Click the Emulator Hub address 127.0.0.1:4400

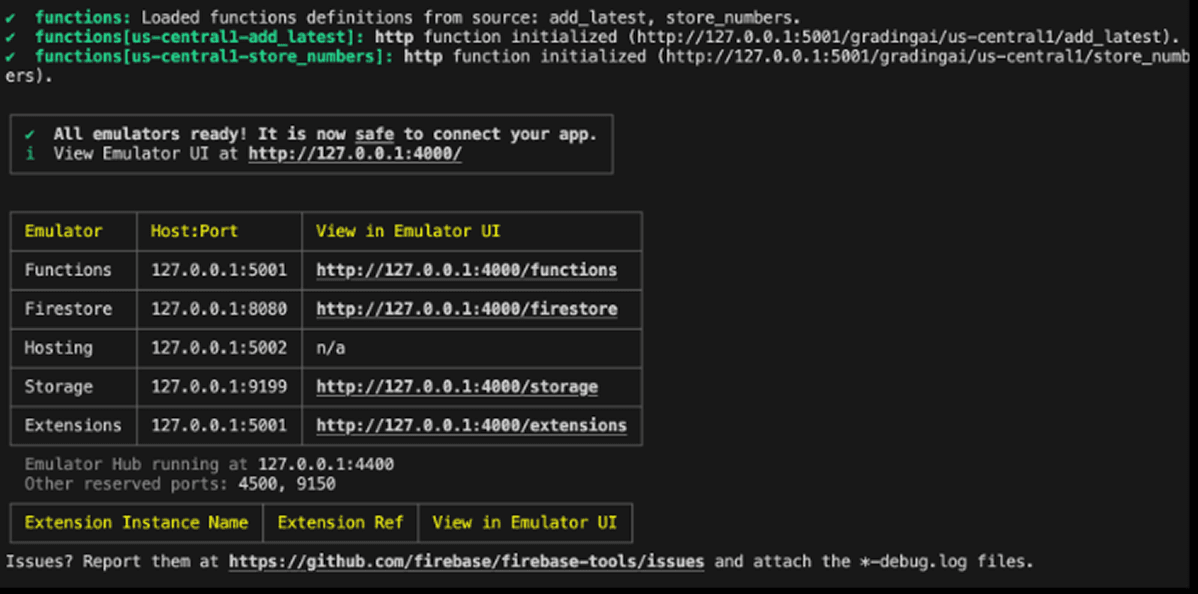point(326,464)
